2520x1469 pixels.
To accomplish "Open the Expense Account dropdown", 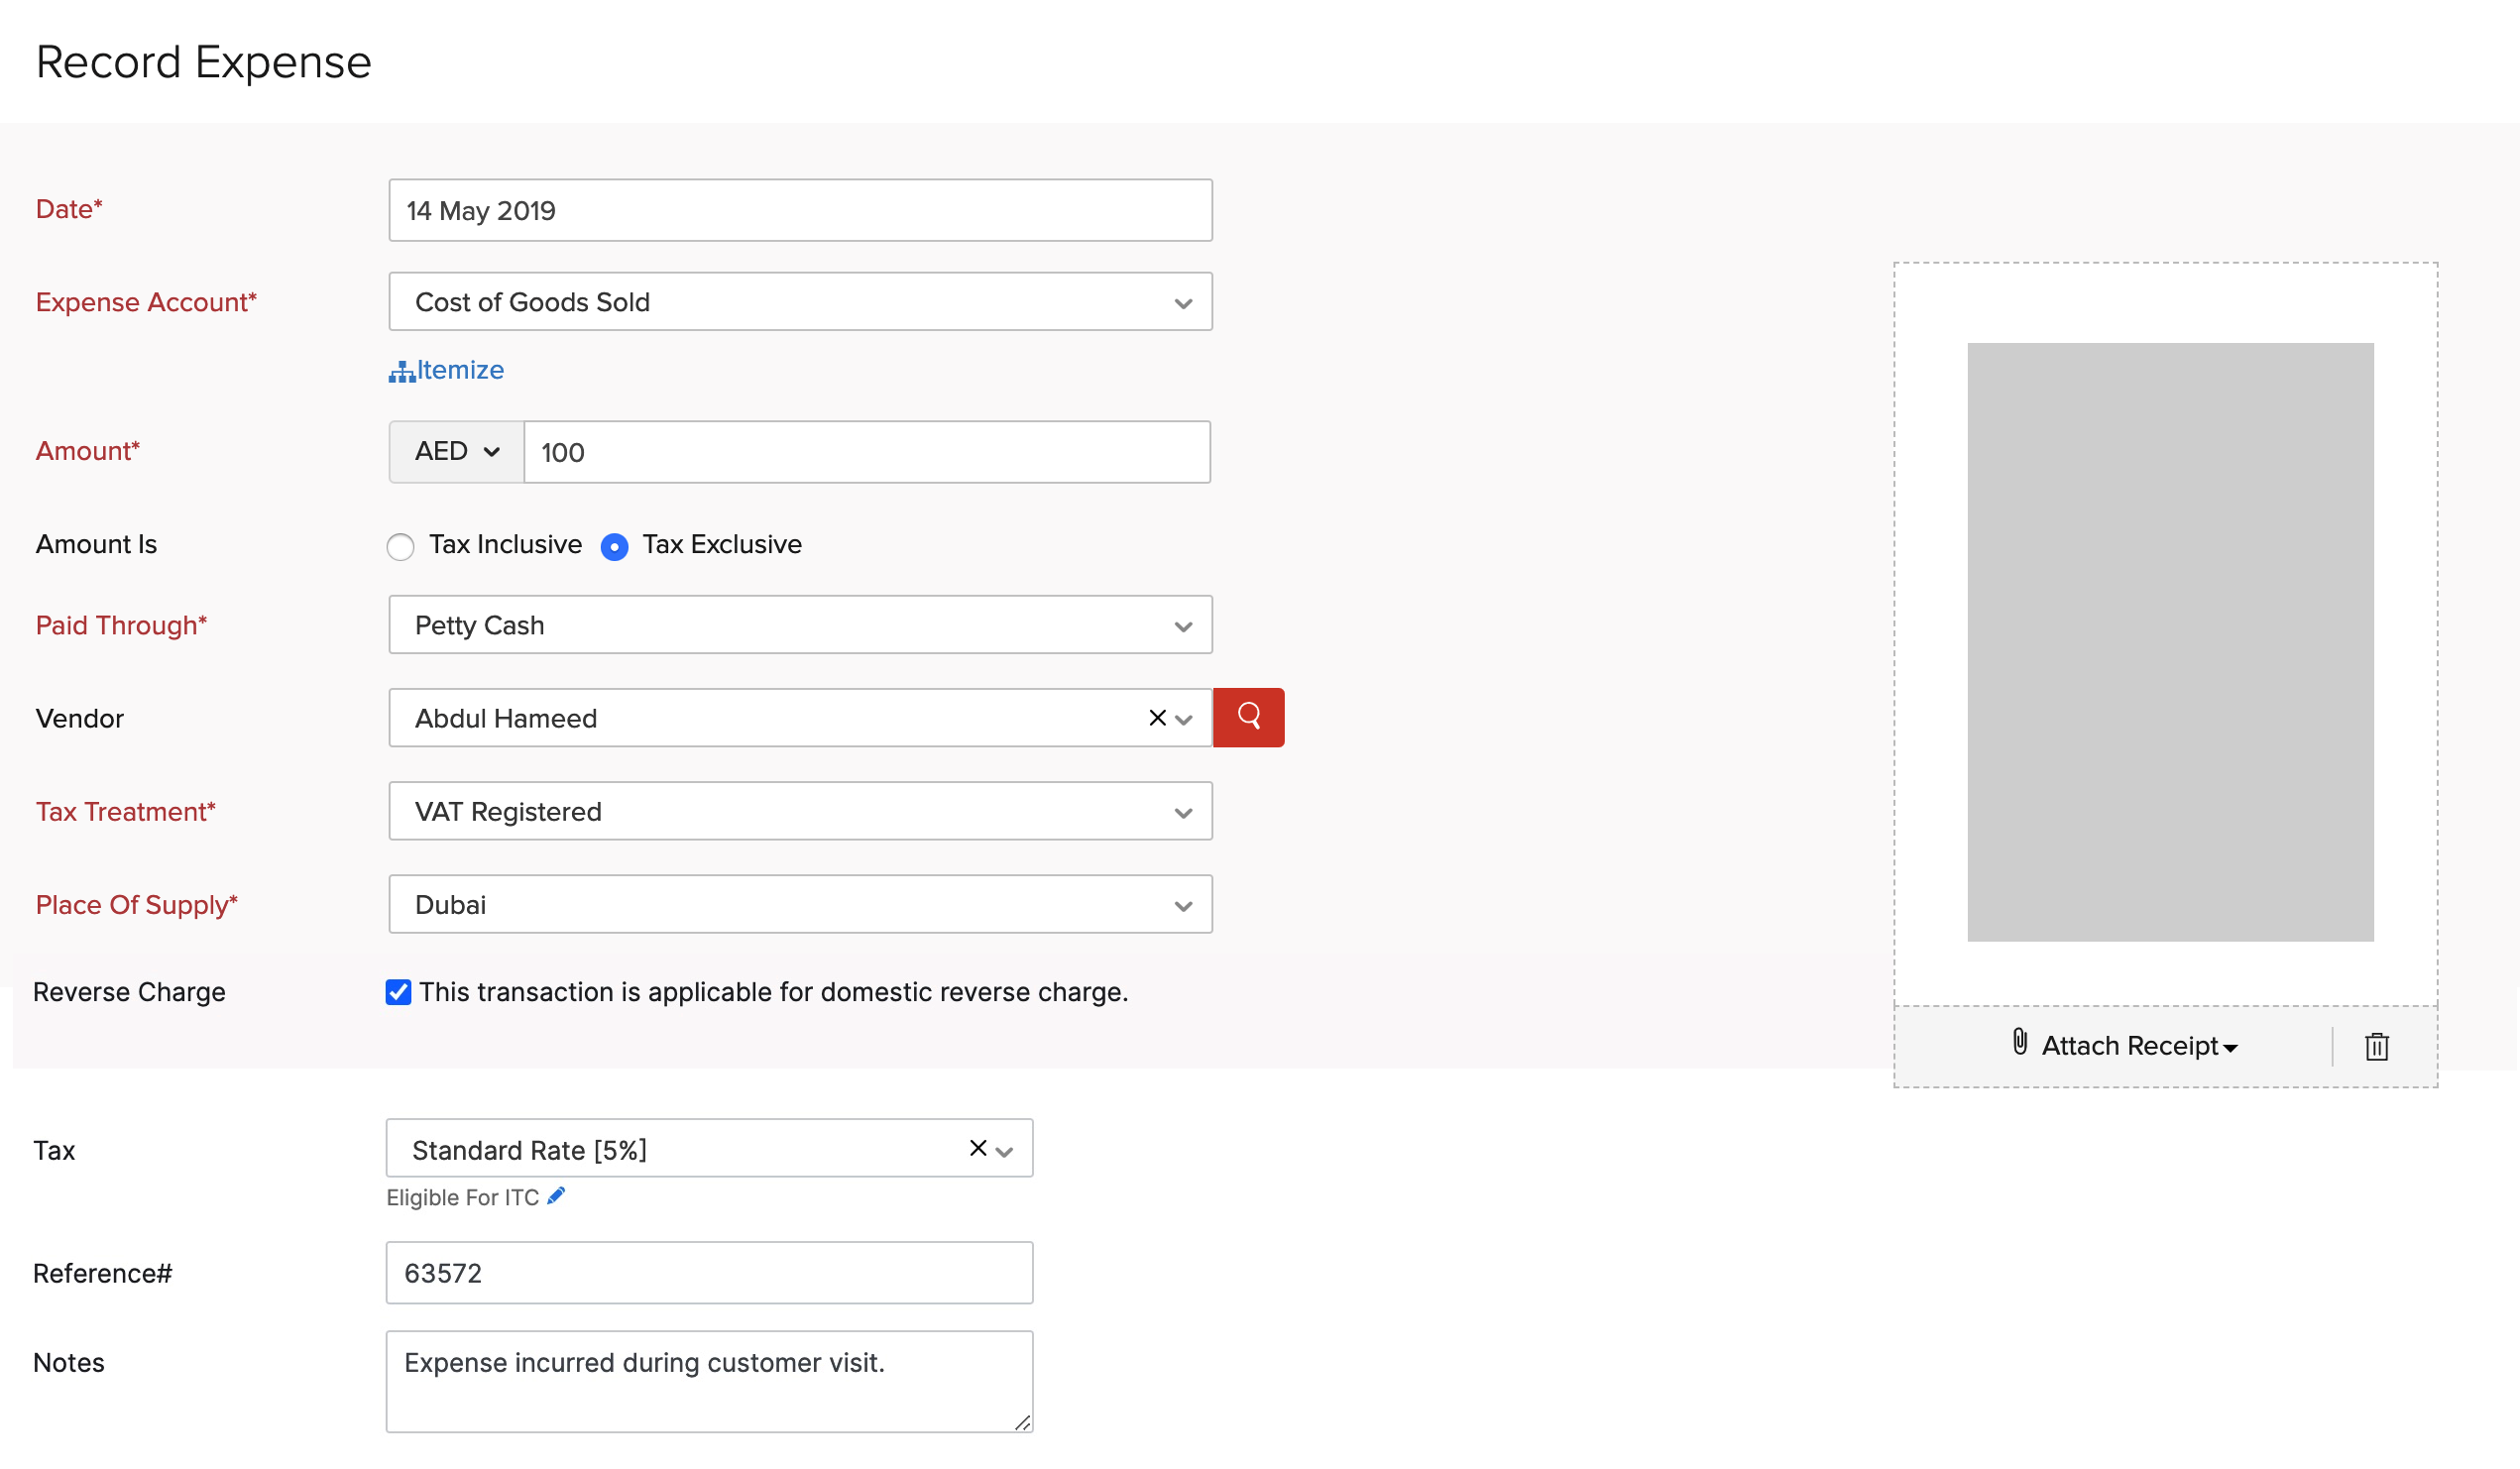I will [x=800, y=302].
